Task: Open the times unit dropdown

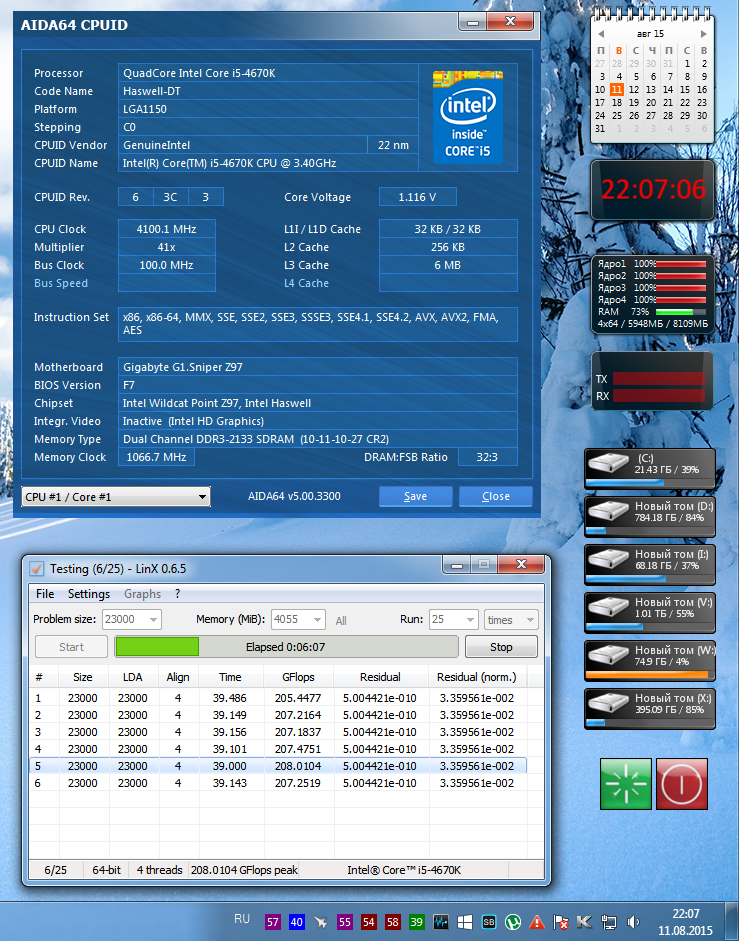Action: (511, 619)
